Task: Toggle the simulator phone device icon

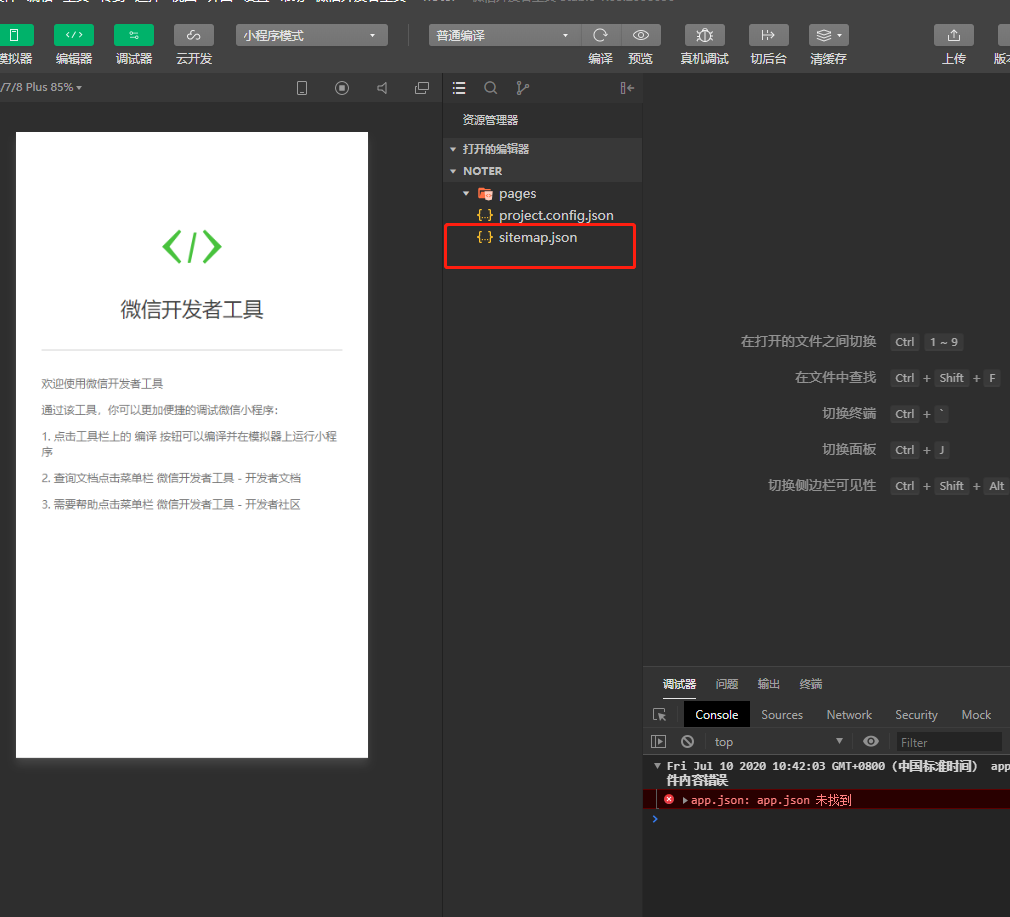Action: pyautogui.click(x=301, y=88)
